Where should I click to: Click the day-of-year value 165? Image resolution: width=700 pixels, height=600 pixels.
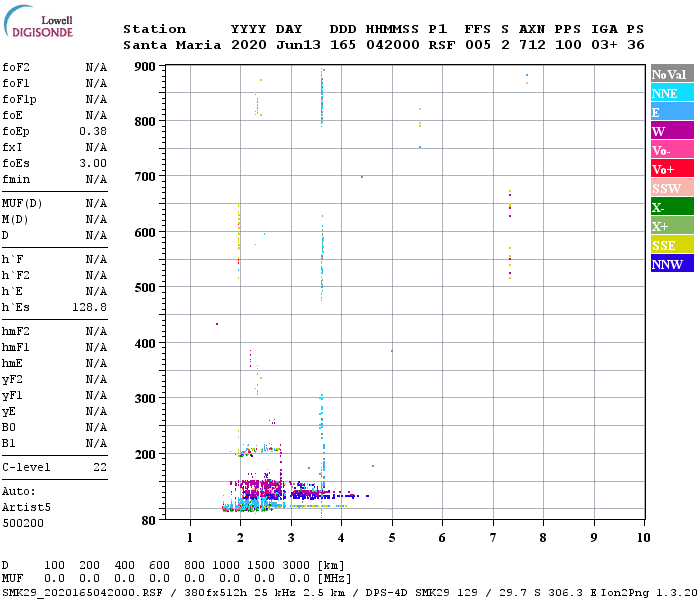click(343, 45)
